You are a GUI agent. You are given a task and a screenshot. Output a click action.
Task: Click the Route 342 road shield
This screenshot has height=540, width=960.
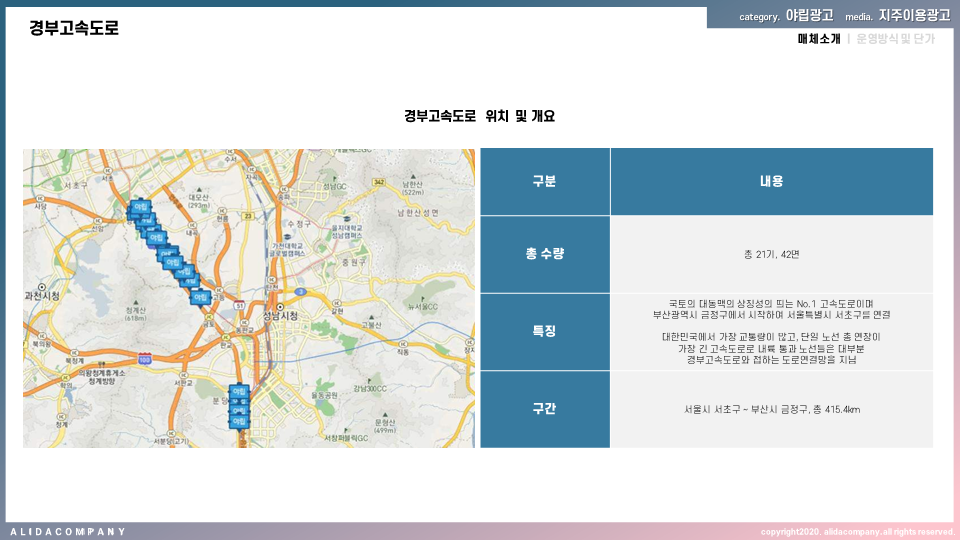coord(379,182)
